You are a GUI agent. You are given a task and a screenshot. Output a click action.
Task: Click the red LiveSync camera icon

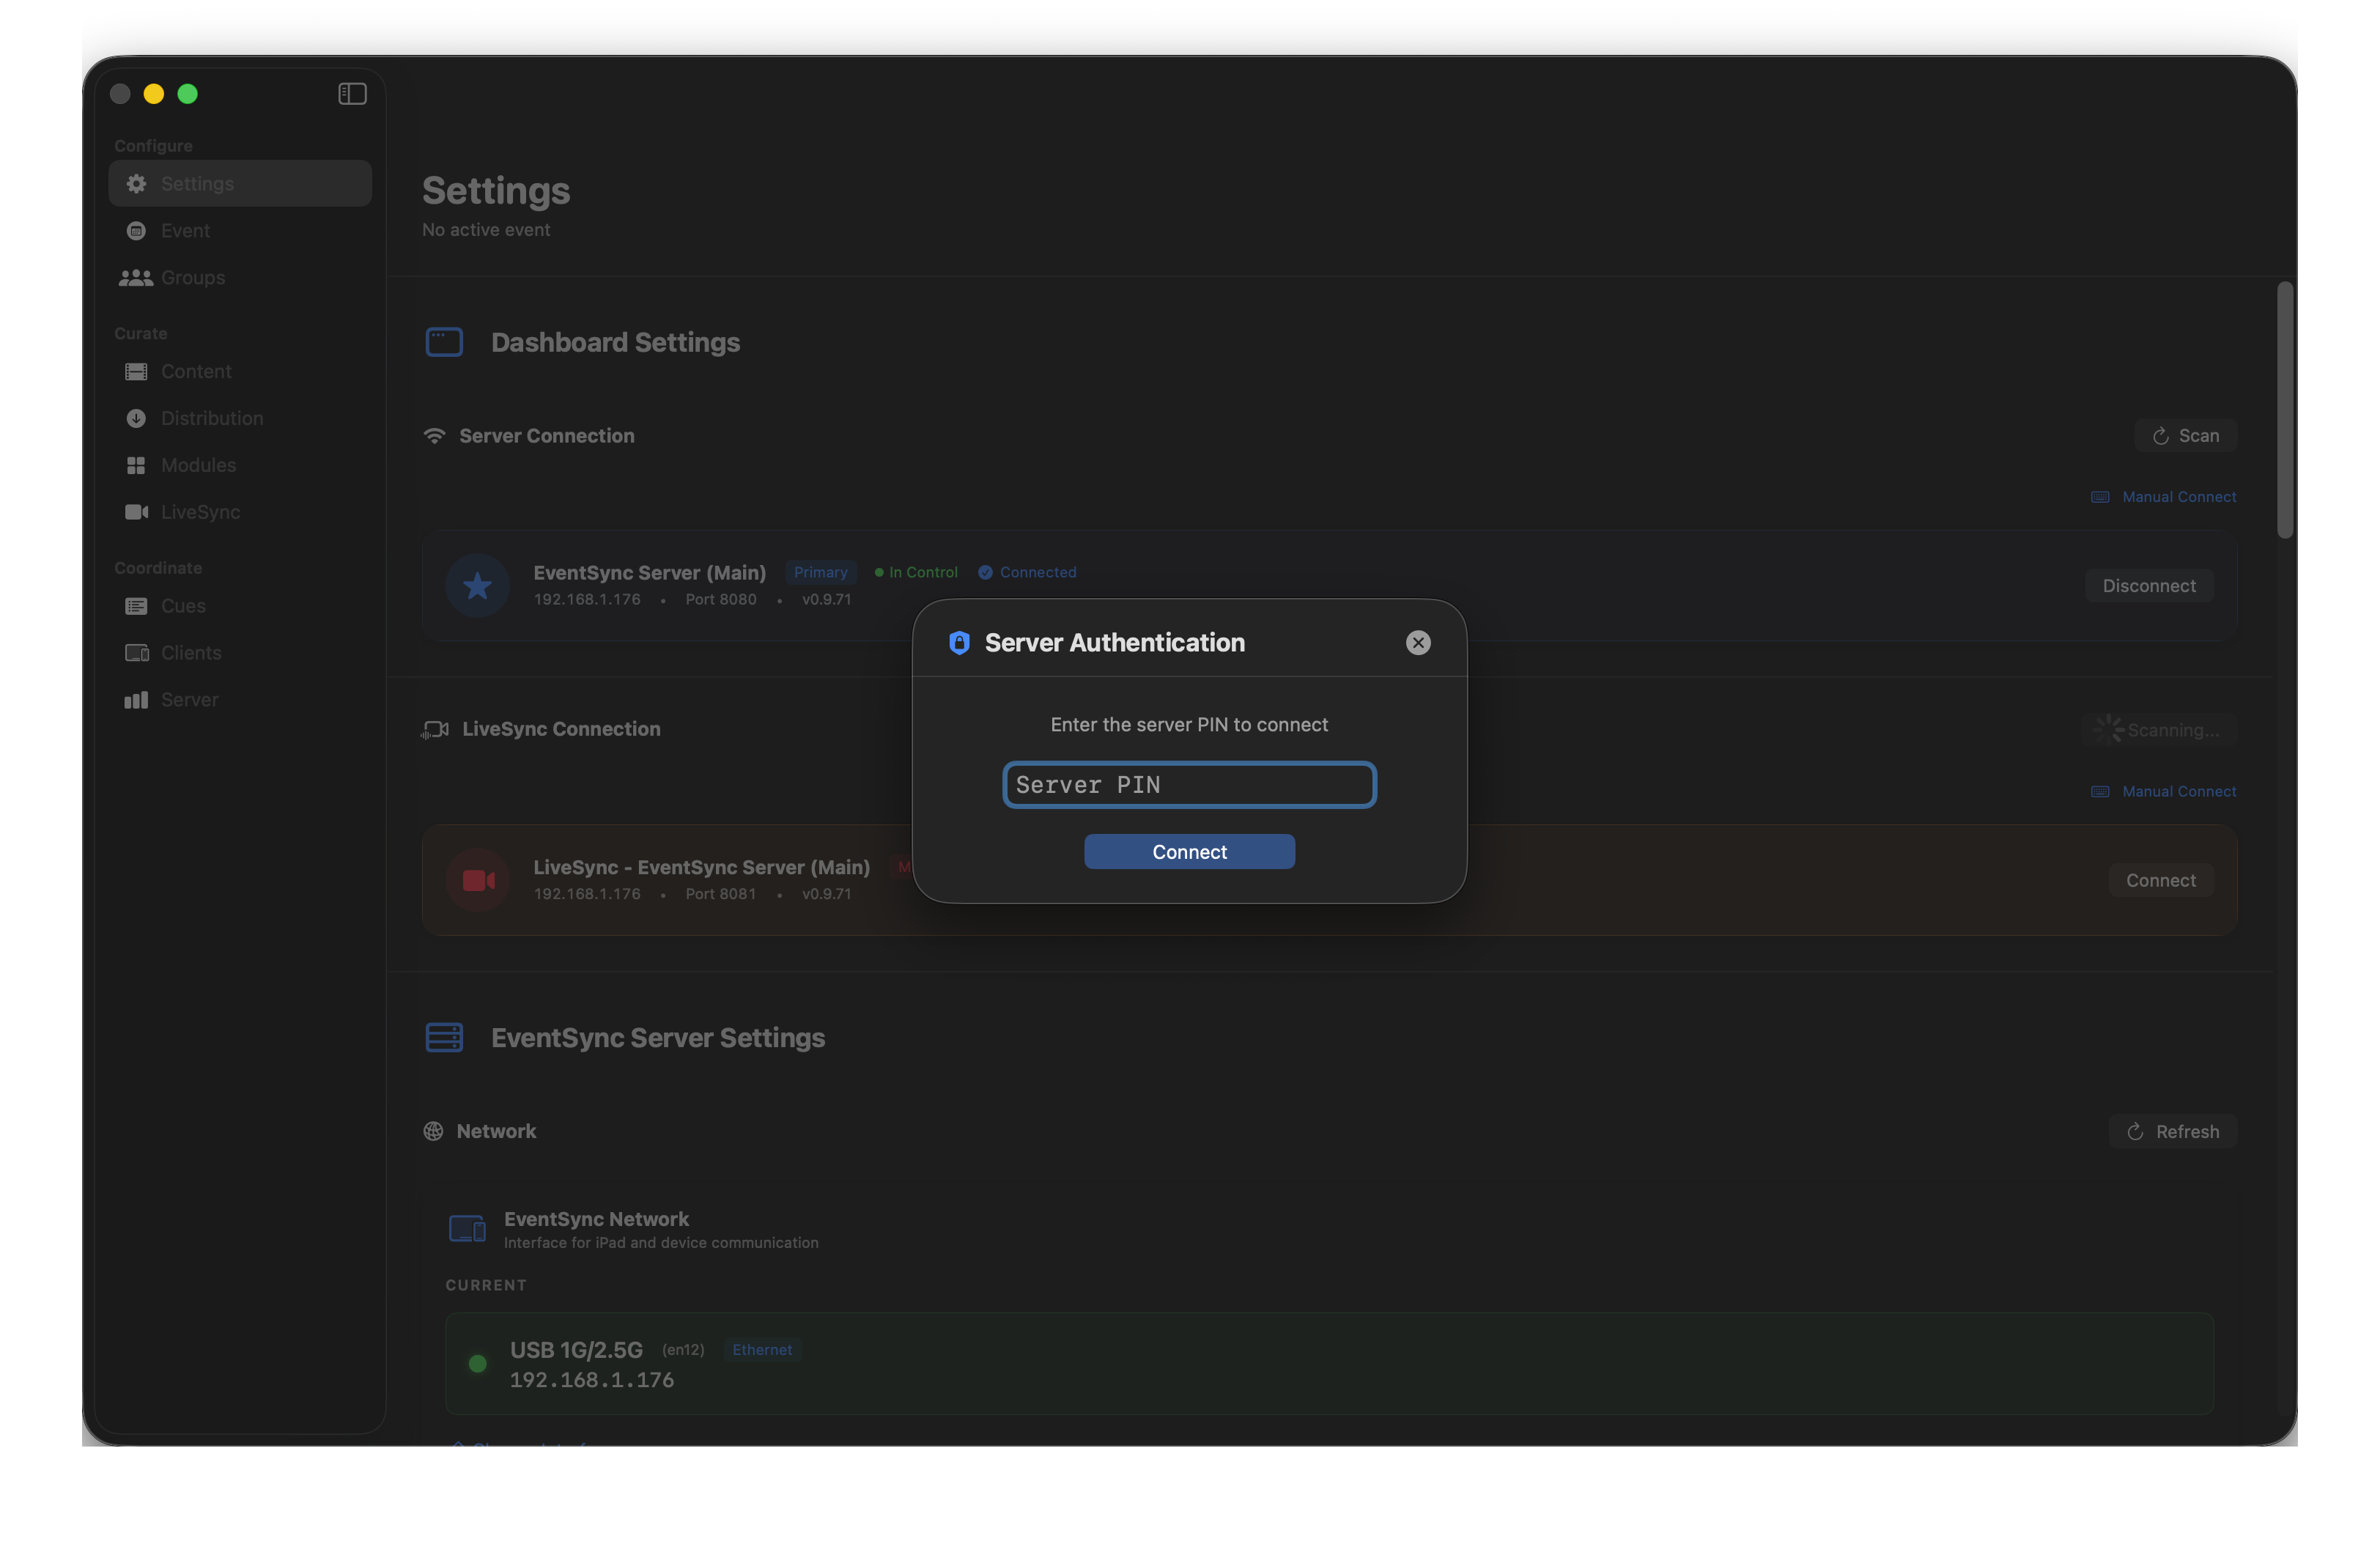coord(478,880)
